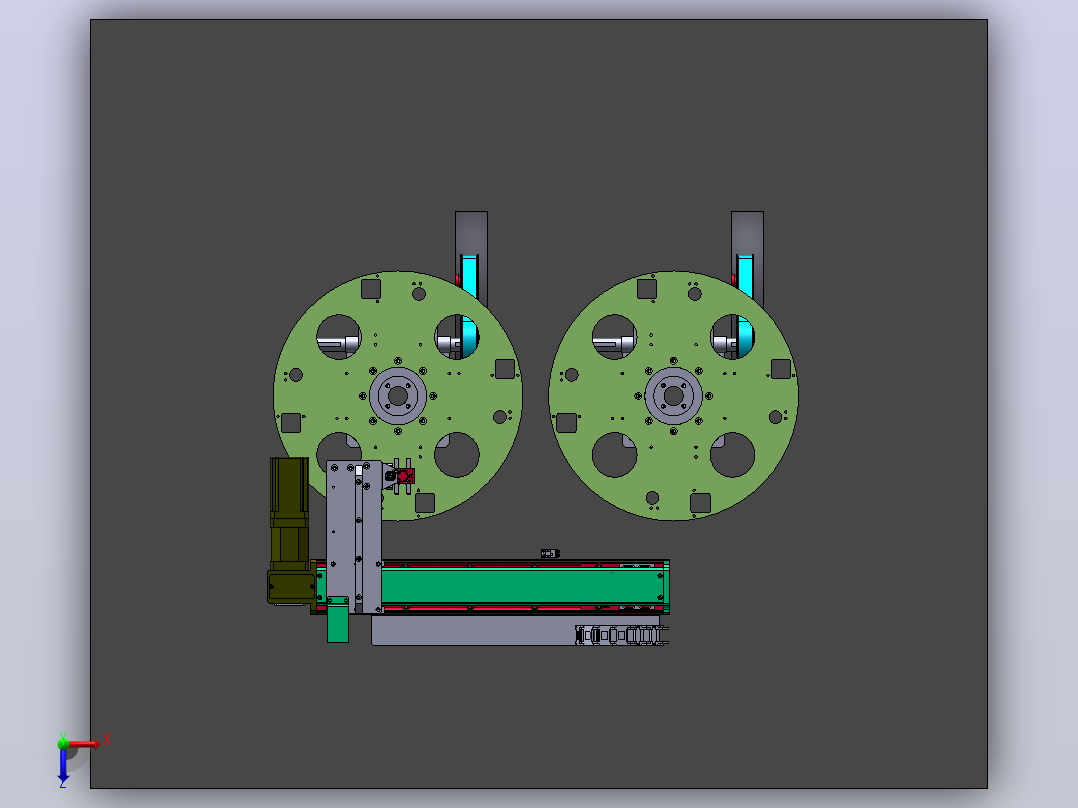Pick the gray upright column above the right disc
The height and width of the screenshot is (808, 1078).
[x=747, y=234]
